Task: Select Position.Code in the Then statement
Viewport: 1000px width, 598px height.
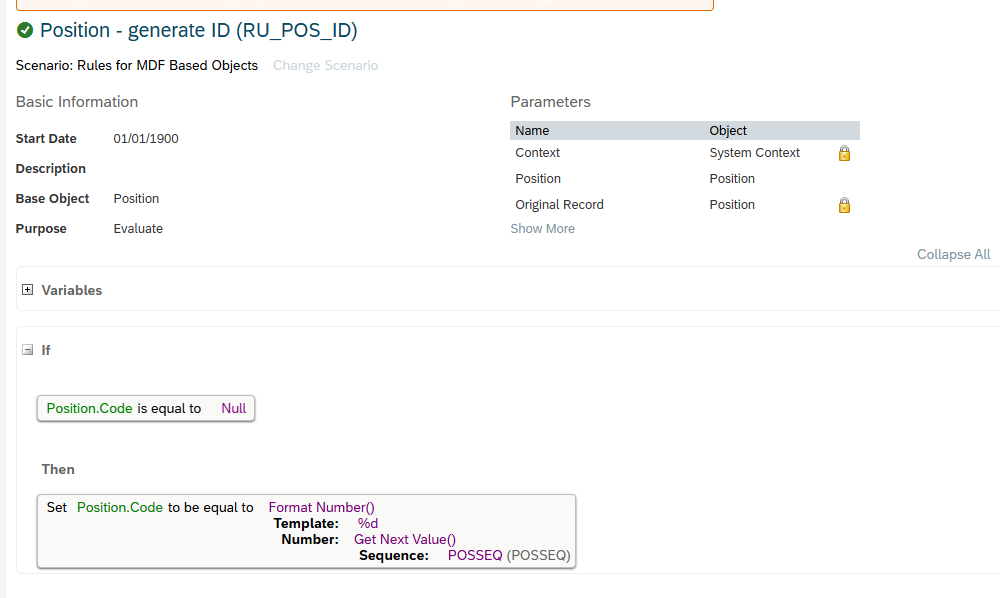Action: 119,507
